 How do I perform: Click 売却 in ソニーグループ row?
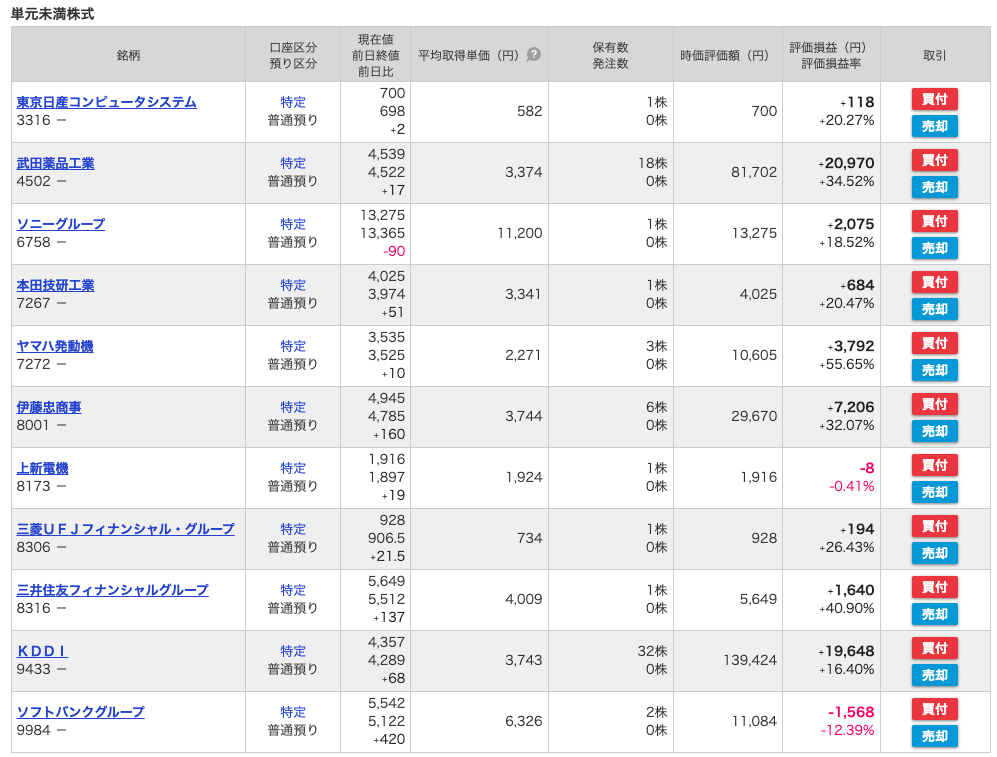click(x=935, y=248)
